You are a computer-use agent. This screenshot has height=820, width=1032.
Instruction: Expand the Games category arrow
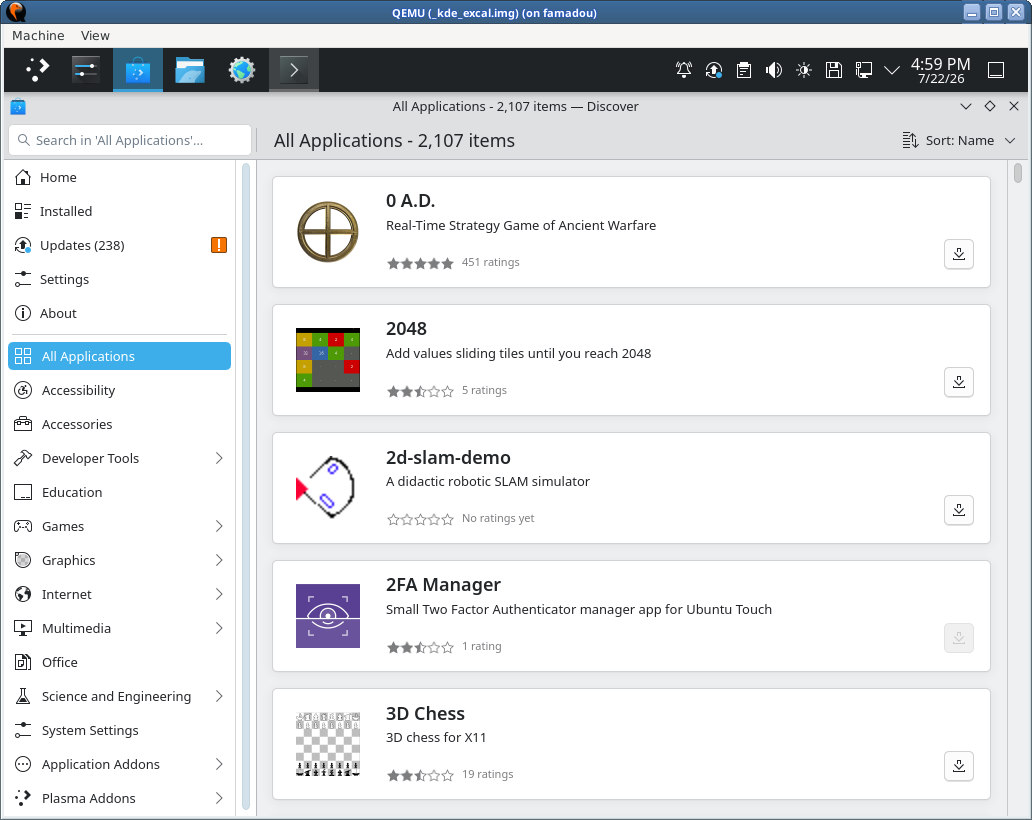[219, 526]
